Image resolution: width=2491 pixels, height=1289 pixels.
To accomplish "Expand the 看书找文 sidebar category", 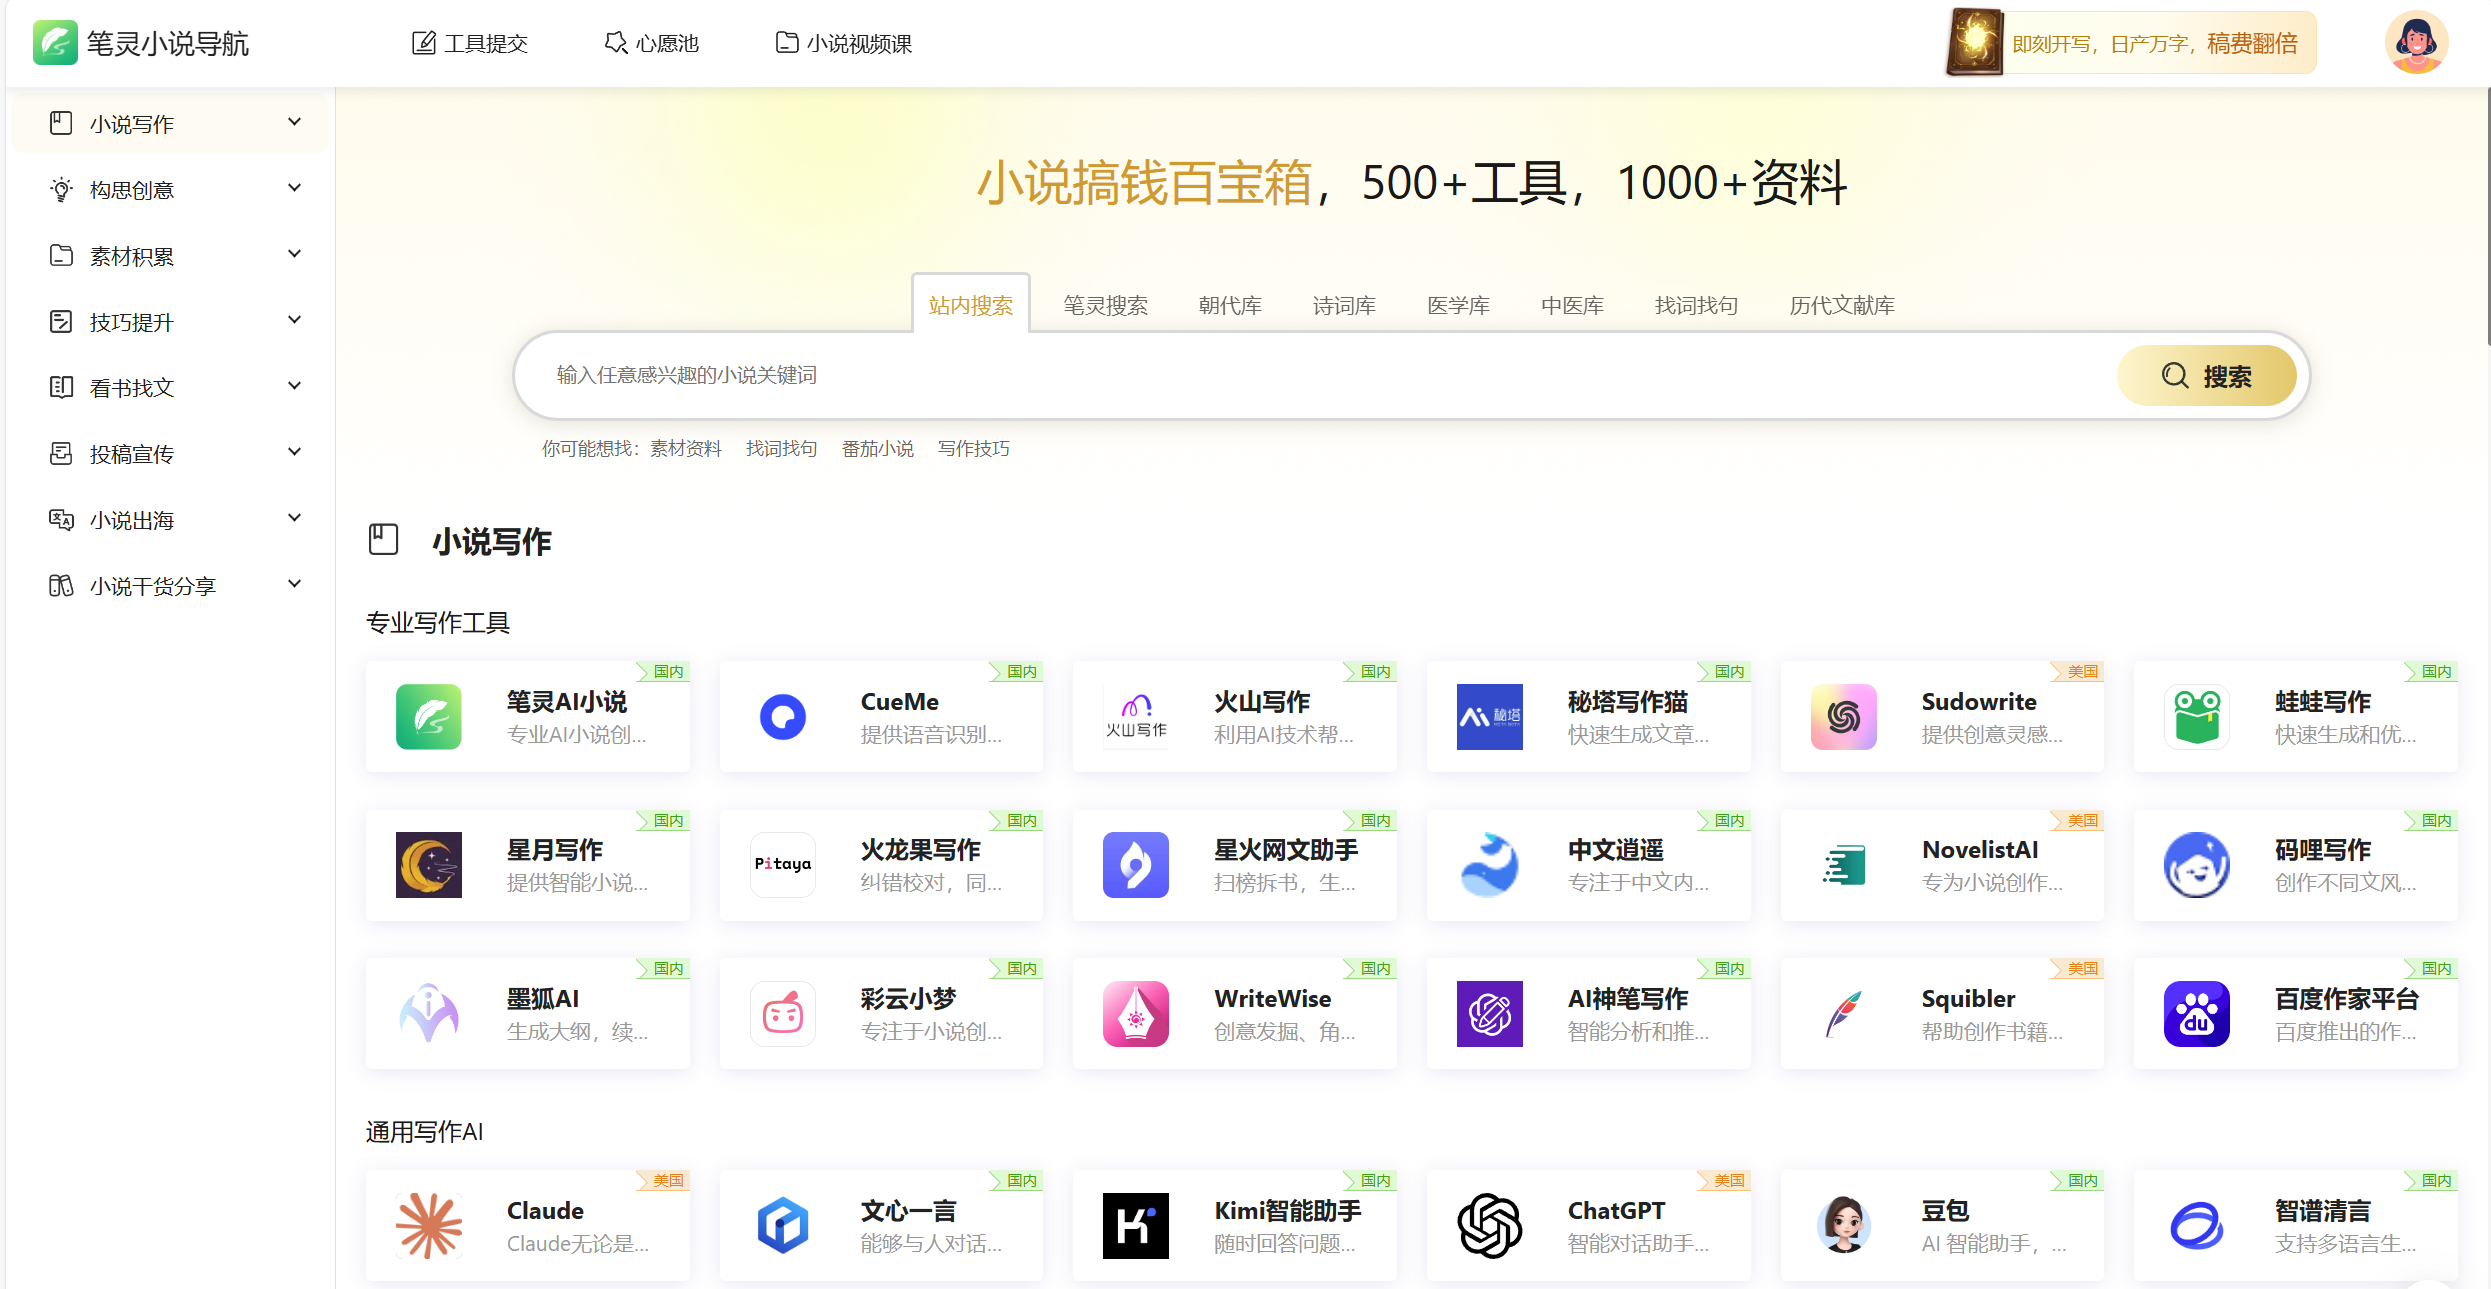I will [170, 387].
